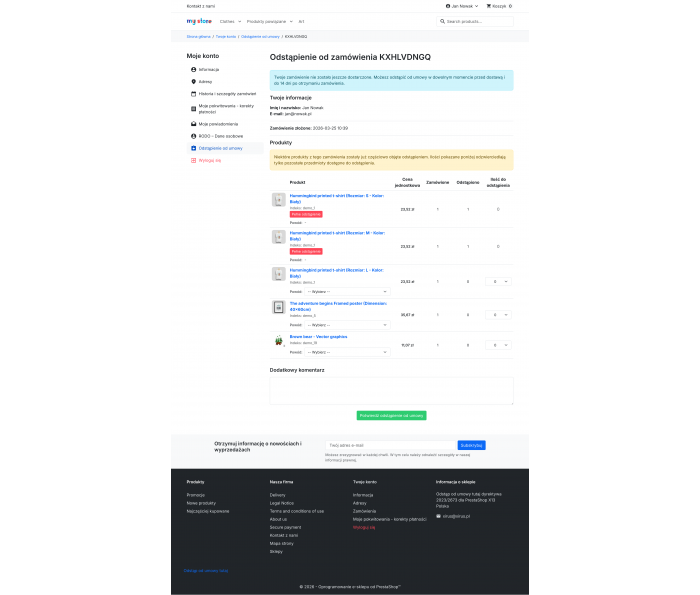The height and width of the screenshot is (595, 700).
Task: Click the Informacje icon in sidebar
Action: (193, 69)
